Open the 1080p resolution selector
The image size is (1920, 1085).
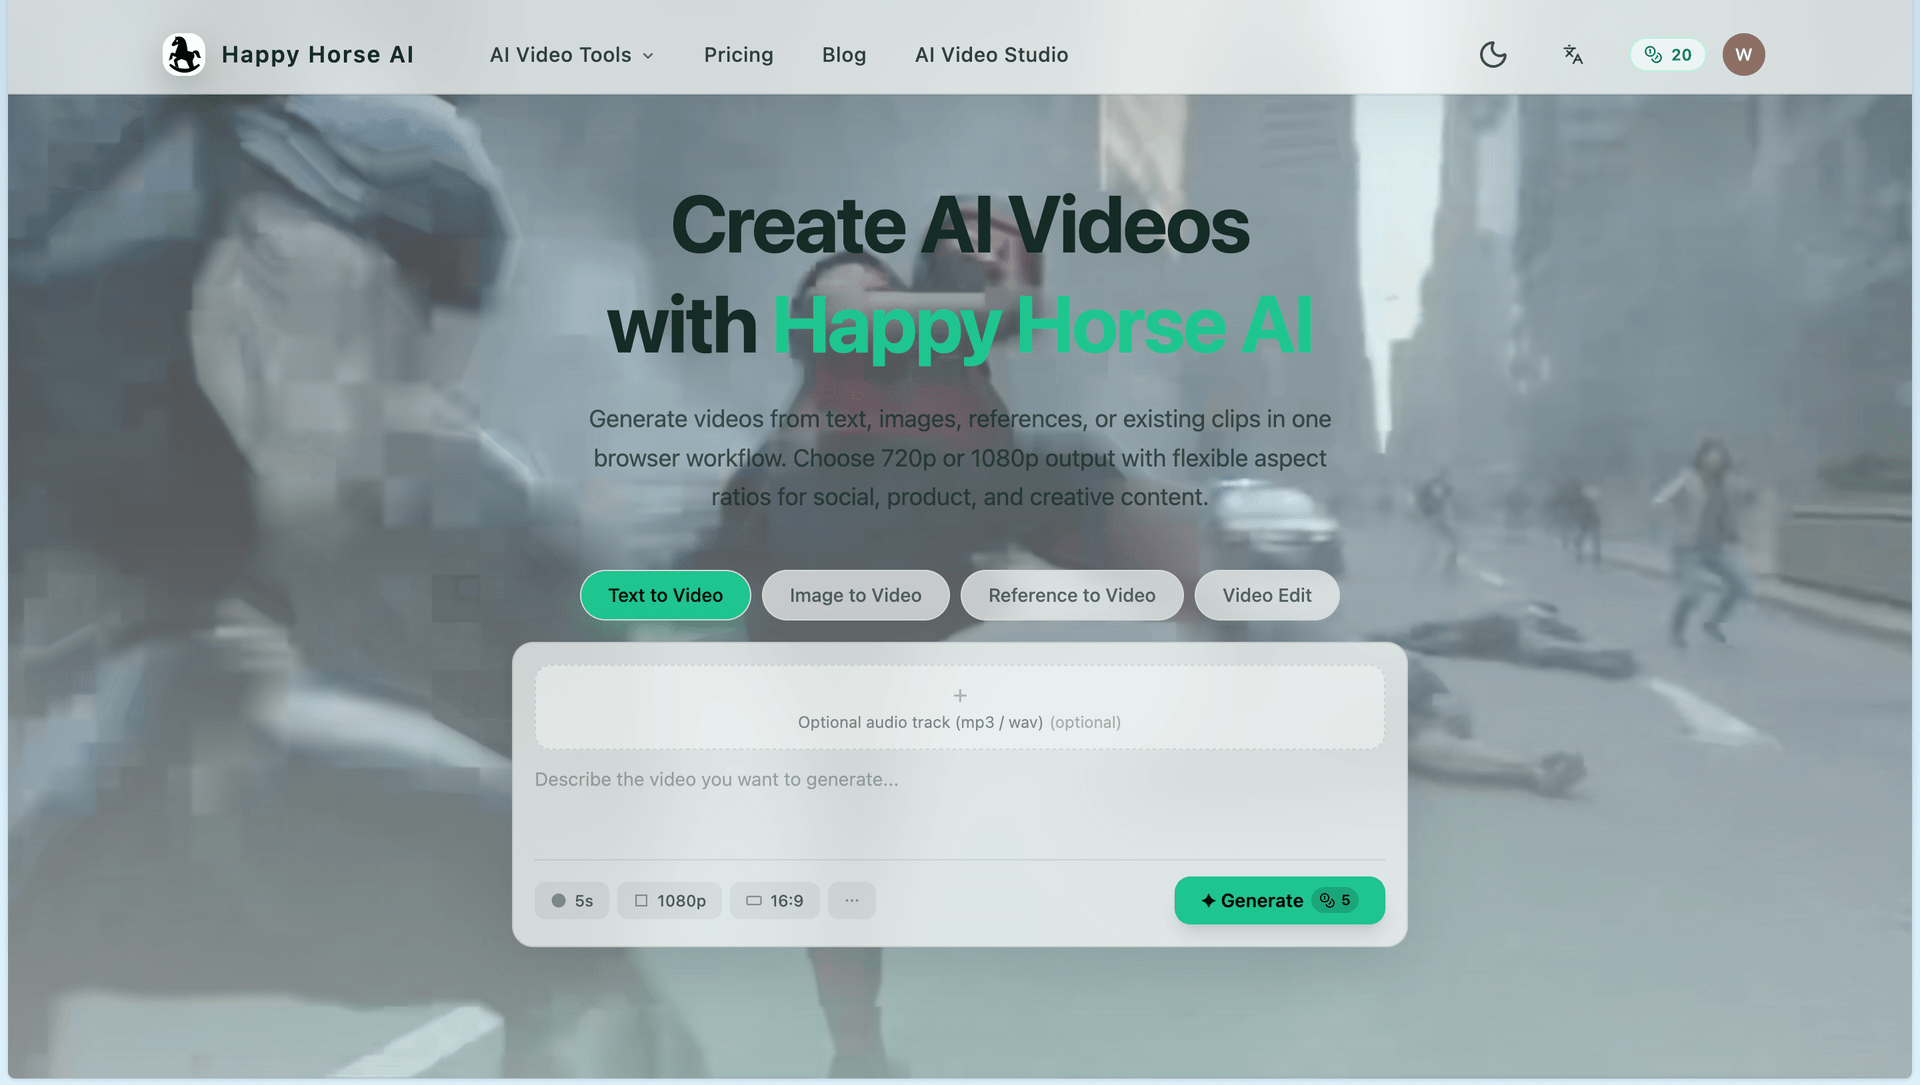[x=669, y=900]
